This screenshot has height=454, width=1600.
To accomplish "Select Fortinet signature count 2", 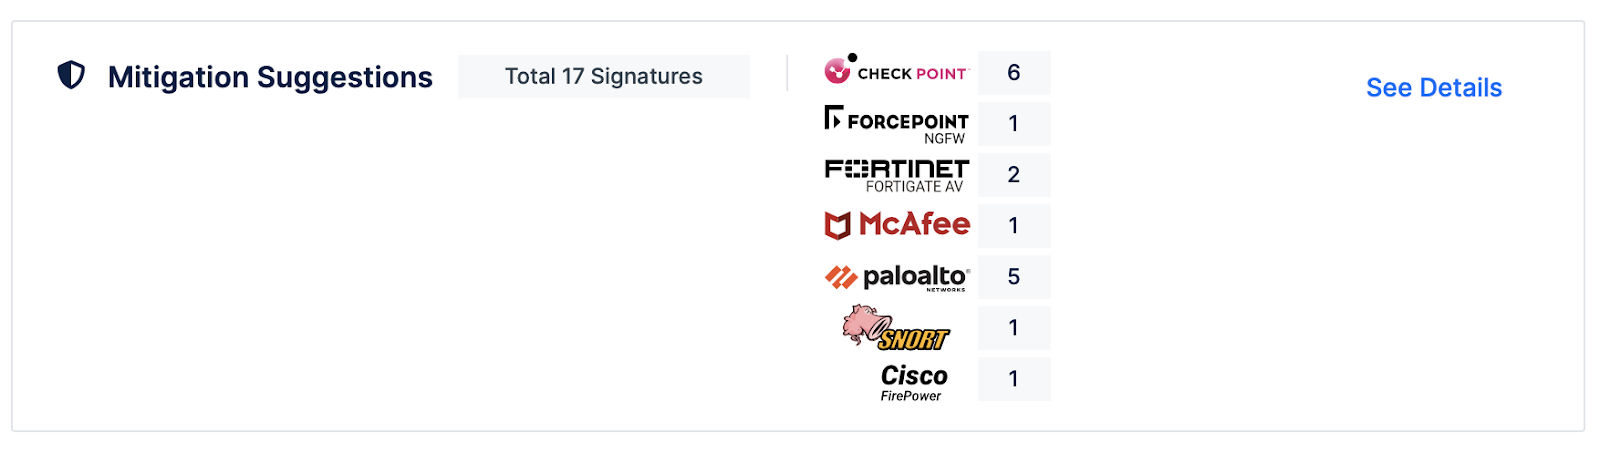I will tap(1013, 175).
